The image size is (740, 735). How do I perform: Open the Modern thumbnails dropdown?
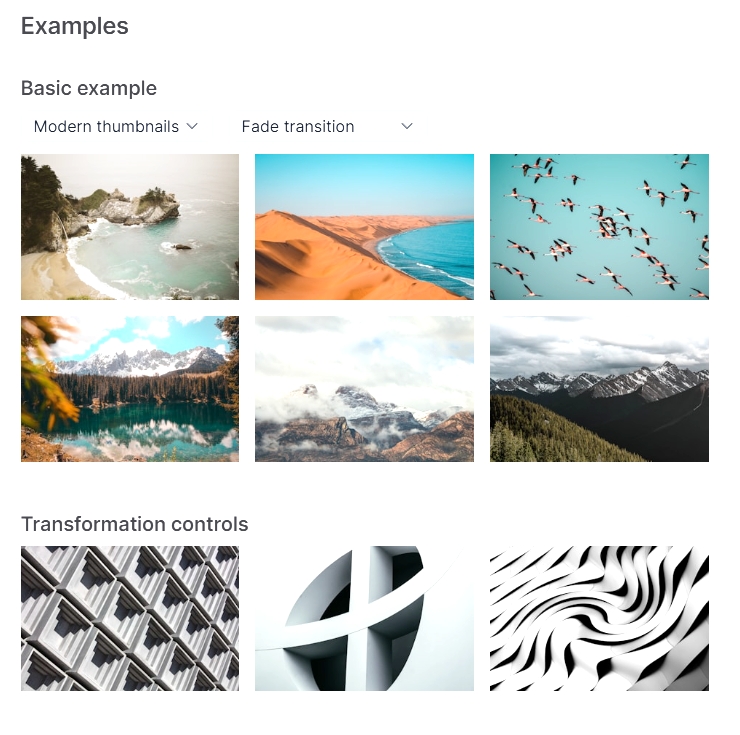[x=116, y=127]
